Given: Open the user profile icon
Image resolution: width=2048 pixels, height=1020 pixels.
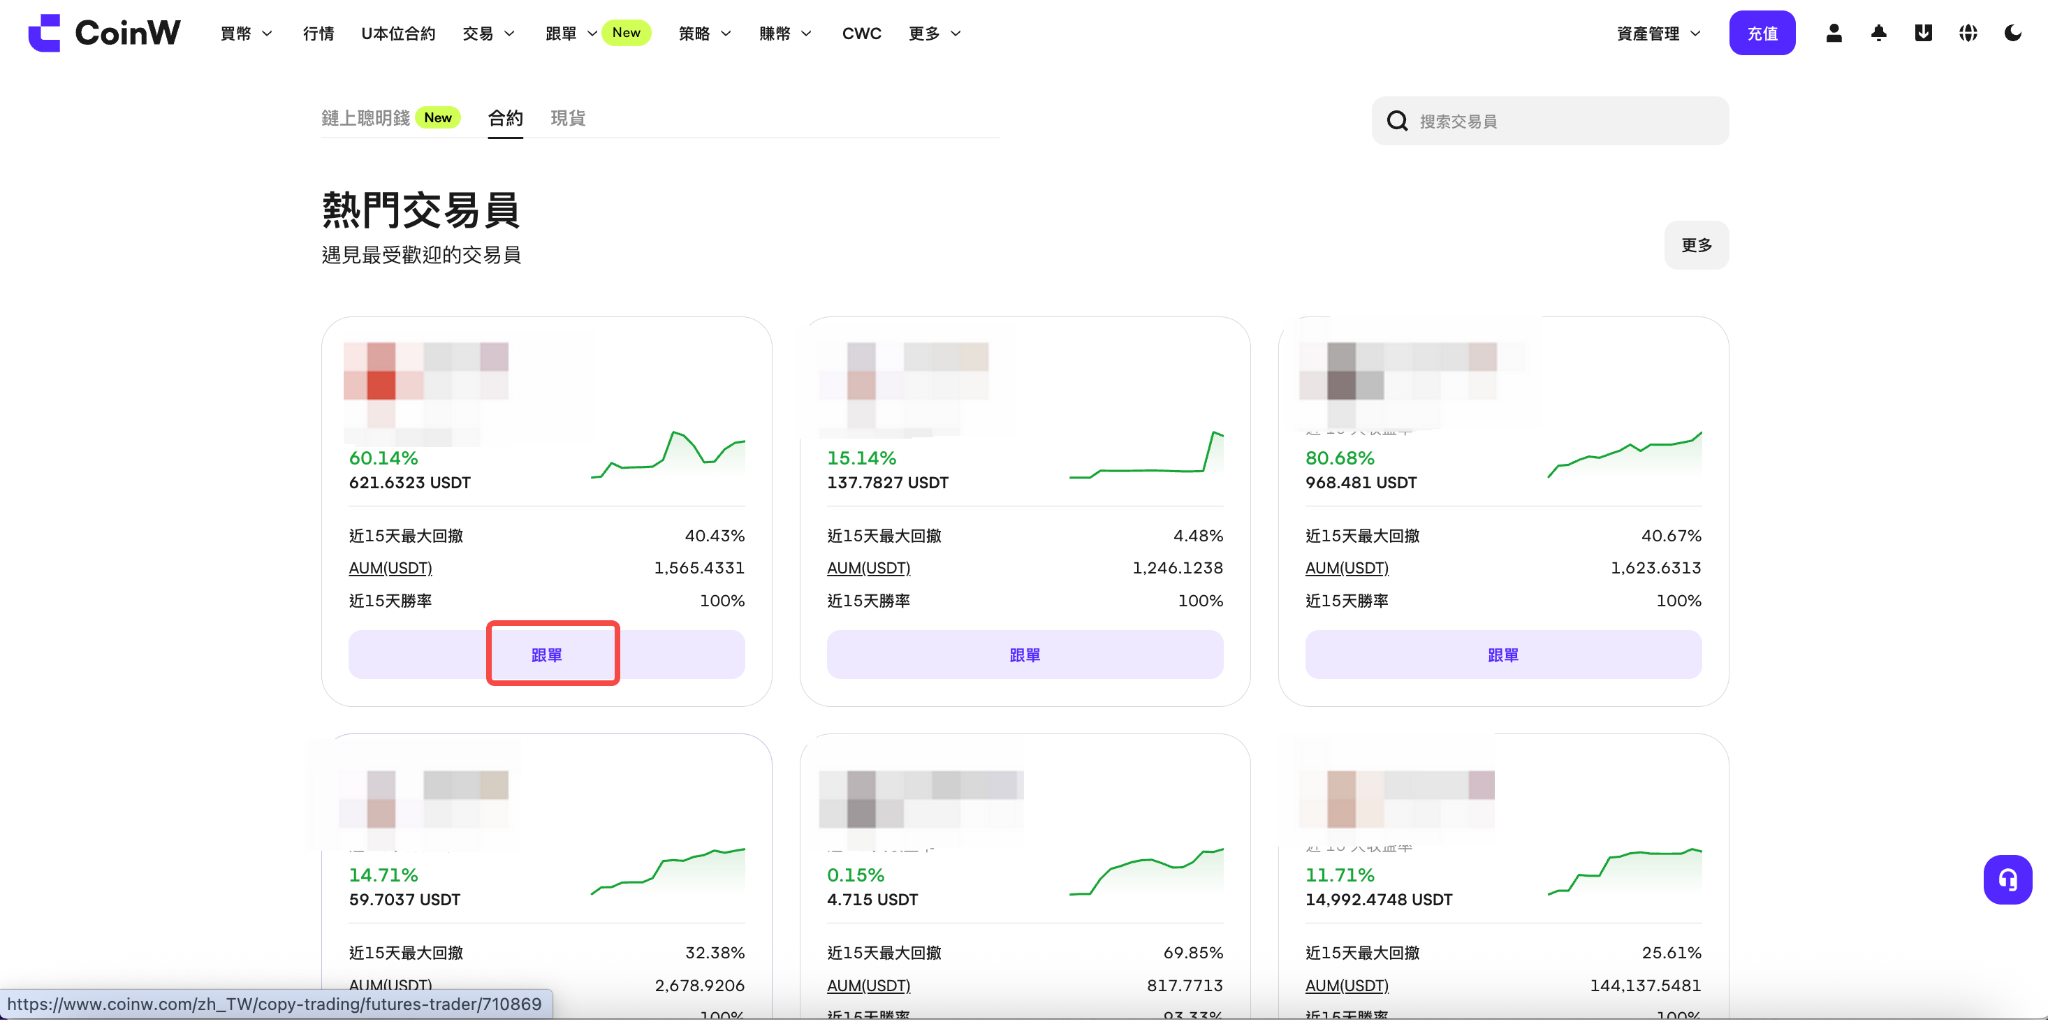Looking at the screenshot, I should (1834, 33).
